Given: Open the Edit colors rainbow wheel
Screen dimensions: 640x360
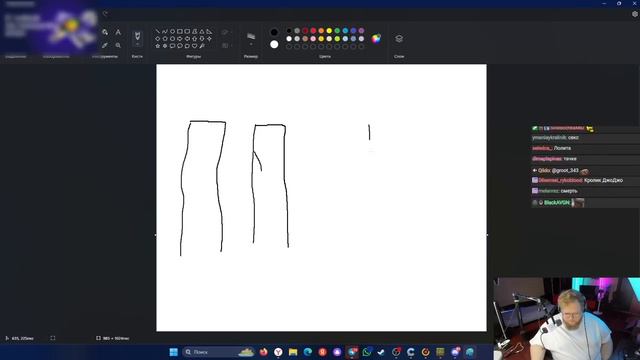Looking at the screenshot, I should 376,38.
